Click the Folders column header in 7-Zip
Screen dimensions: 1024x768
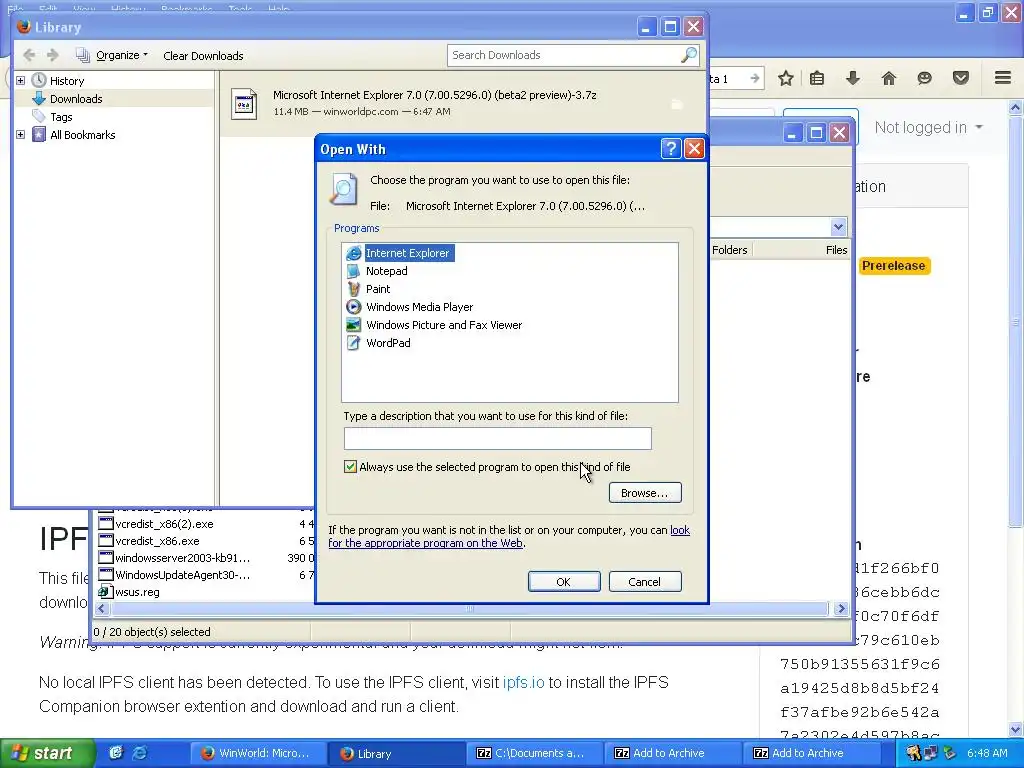[x=729, y=249]
